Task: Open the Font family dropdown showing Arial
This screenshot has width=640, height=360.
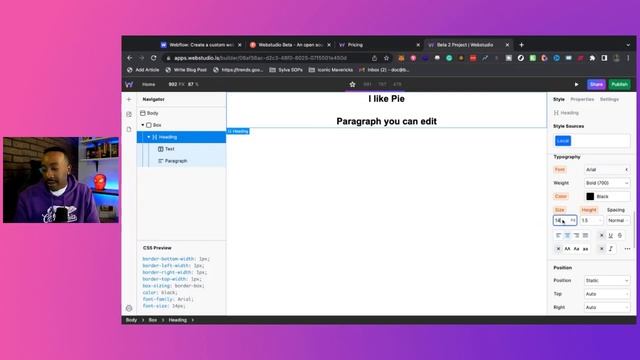Action: click(607, 169)
